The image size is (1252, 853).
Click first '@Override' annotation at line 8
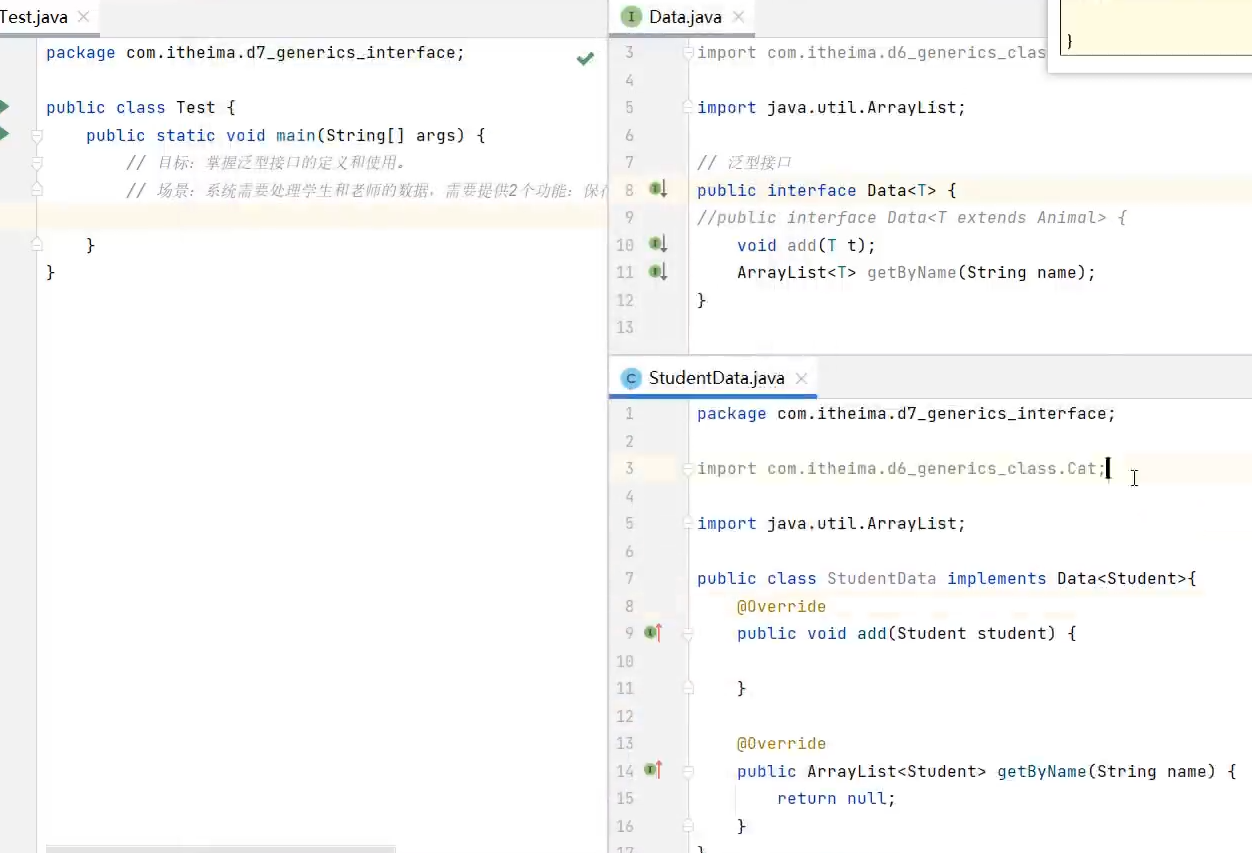click(x=781, y=606)
